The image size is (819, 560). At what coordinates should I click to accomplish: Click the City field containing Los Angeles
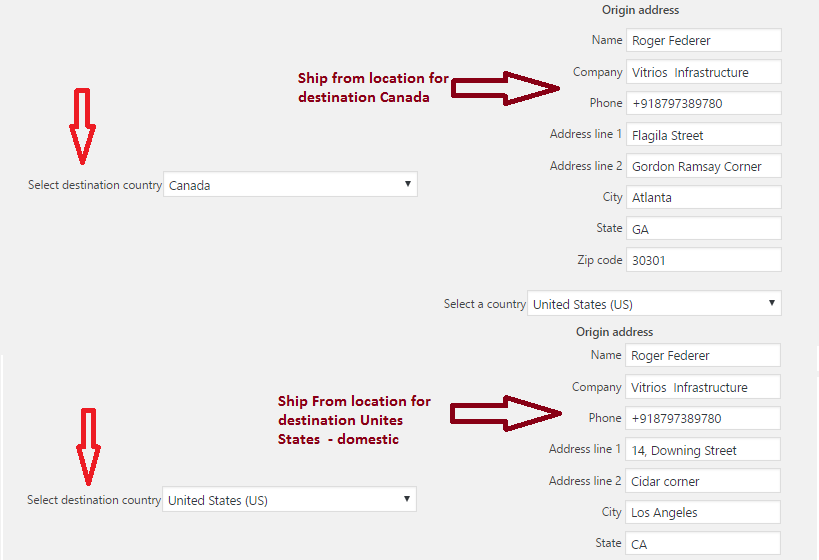coord(703,512)
